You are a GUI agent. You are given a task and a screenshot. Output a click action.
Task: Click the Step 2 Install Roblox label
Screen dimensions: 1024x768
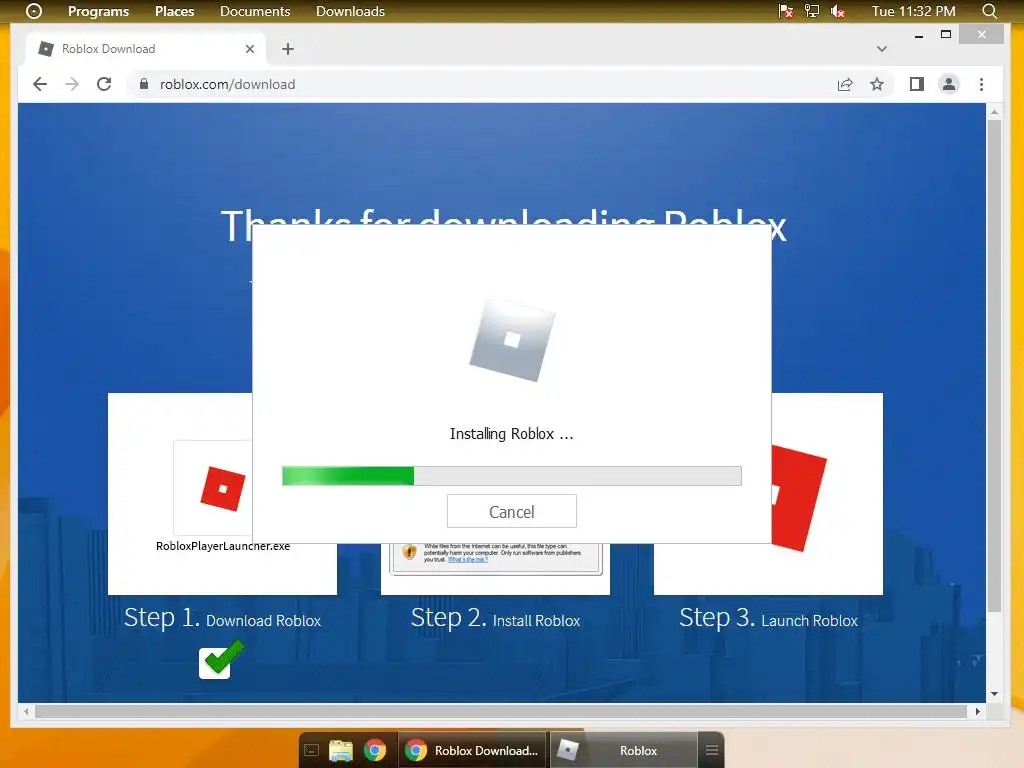[495, 618]
